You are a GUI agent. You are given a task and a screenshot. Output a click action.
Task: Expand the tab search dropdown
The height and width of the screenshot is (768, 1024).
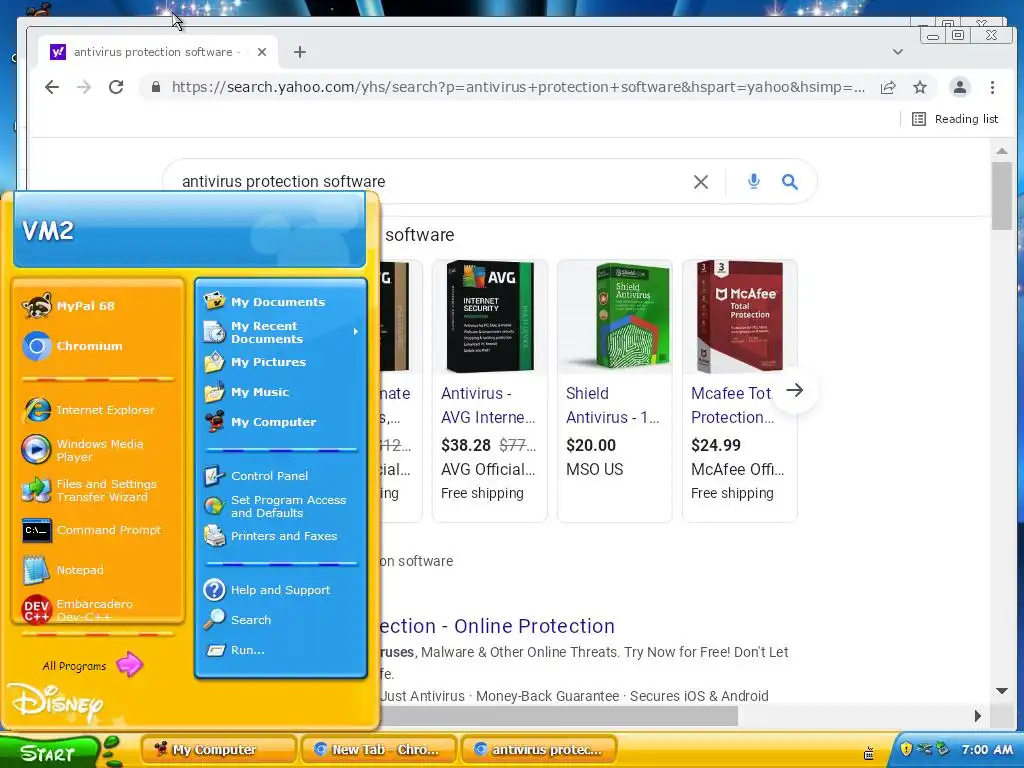click(898, 52)
